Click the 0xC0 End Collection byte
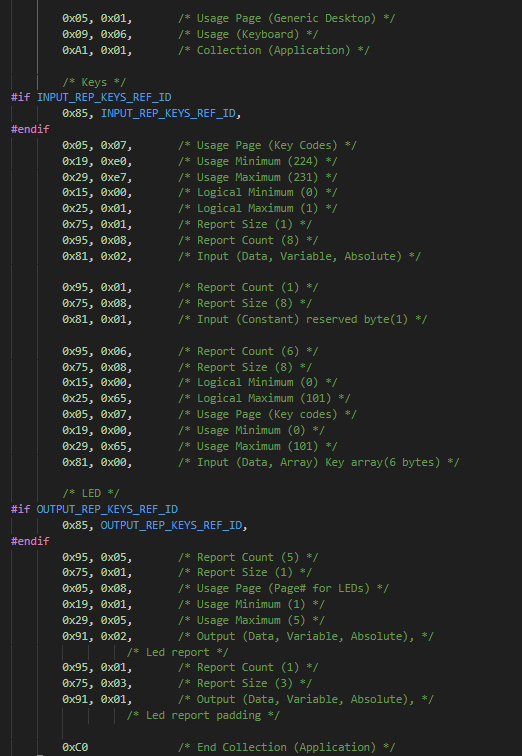522x756 pixels. 75,747
